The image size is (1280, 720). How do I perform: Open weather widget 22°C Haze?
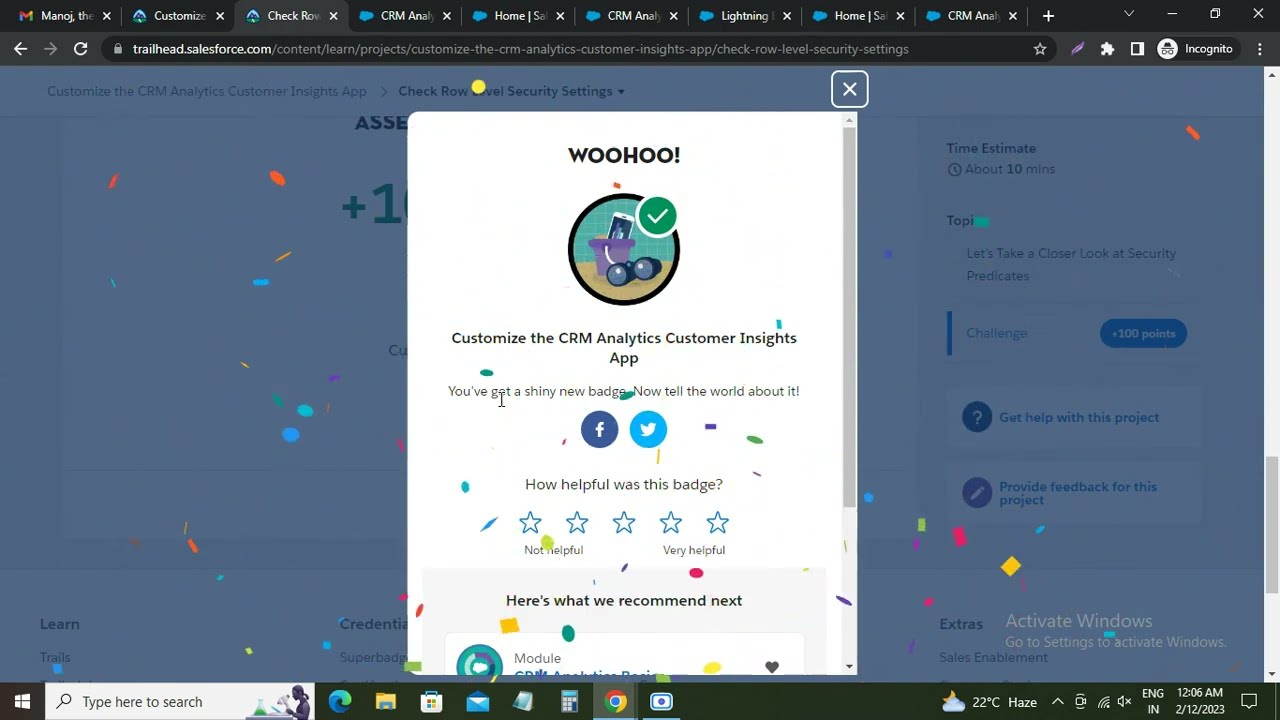click(x=990, y=701)
